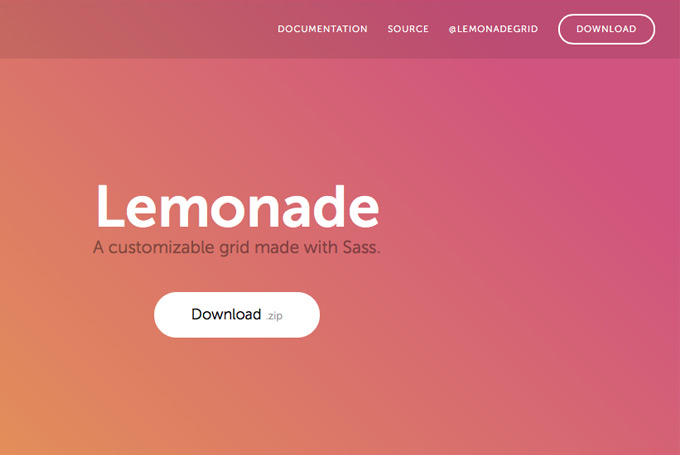Open the @LEMONADEGRID handle in navigation bar

point(493,29)
